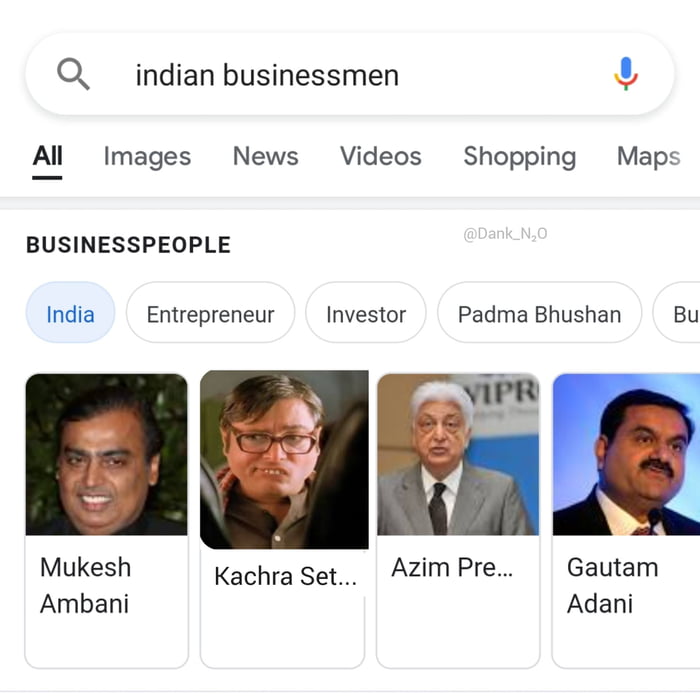Click the search magnifying glass icon

tap(74, 74)
